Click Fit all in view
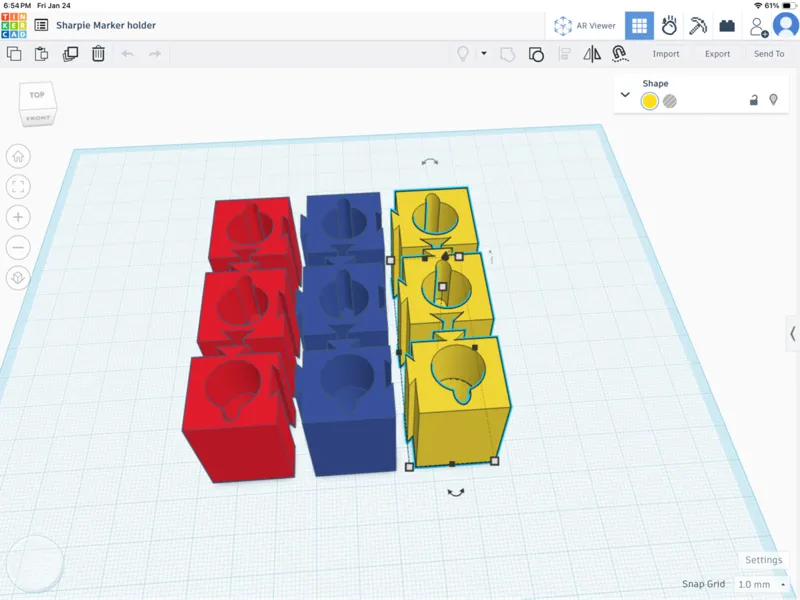This screenshot has height=600, width=800. 18,187
